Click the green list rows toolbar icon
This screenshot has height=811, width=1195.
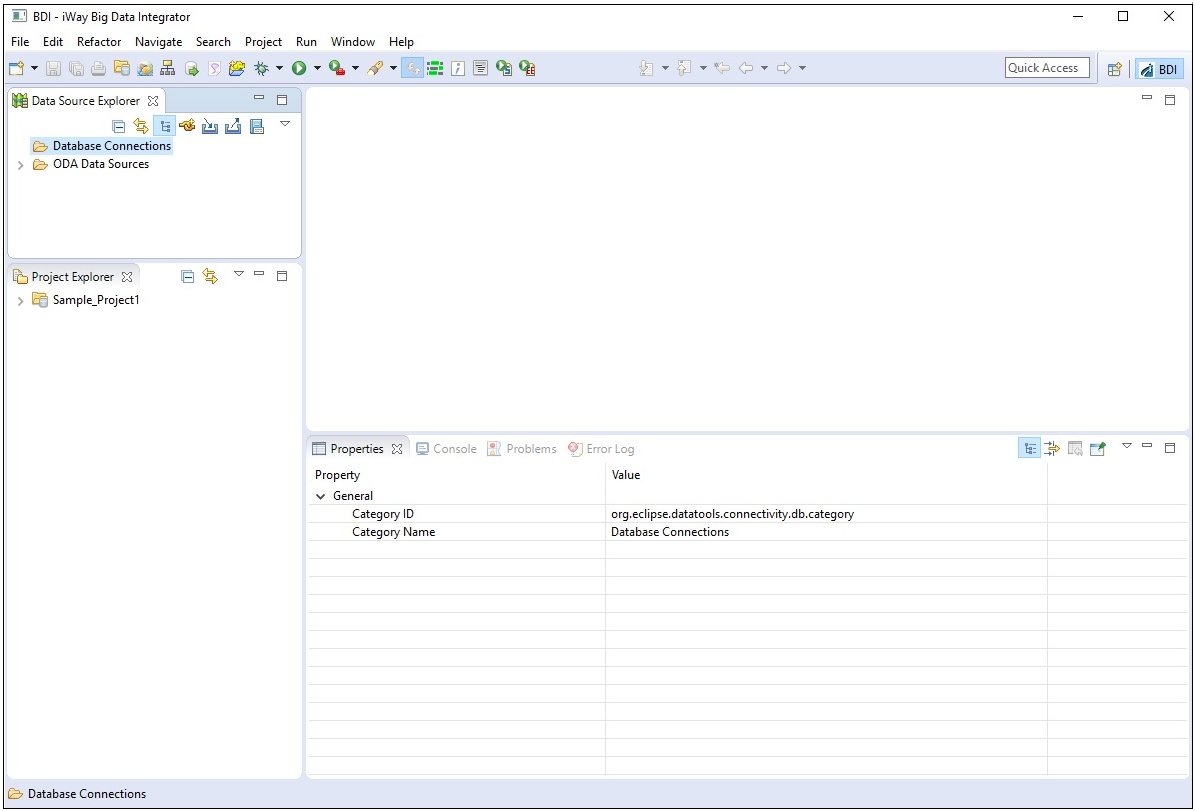[x=435, y=69]
